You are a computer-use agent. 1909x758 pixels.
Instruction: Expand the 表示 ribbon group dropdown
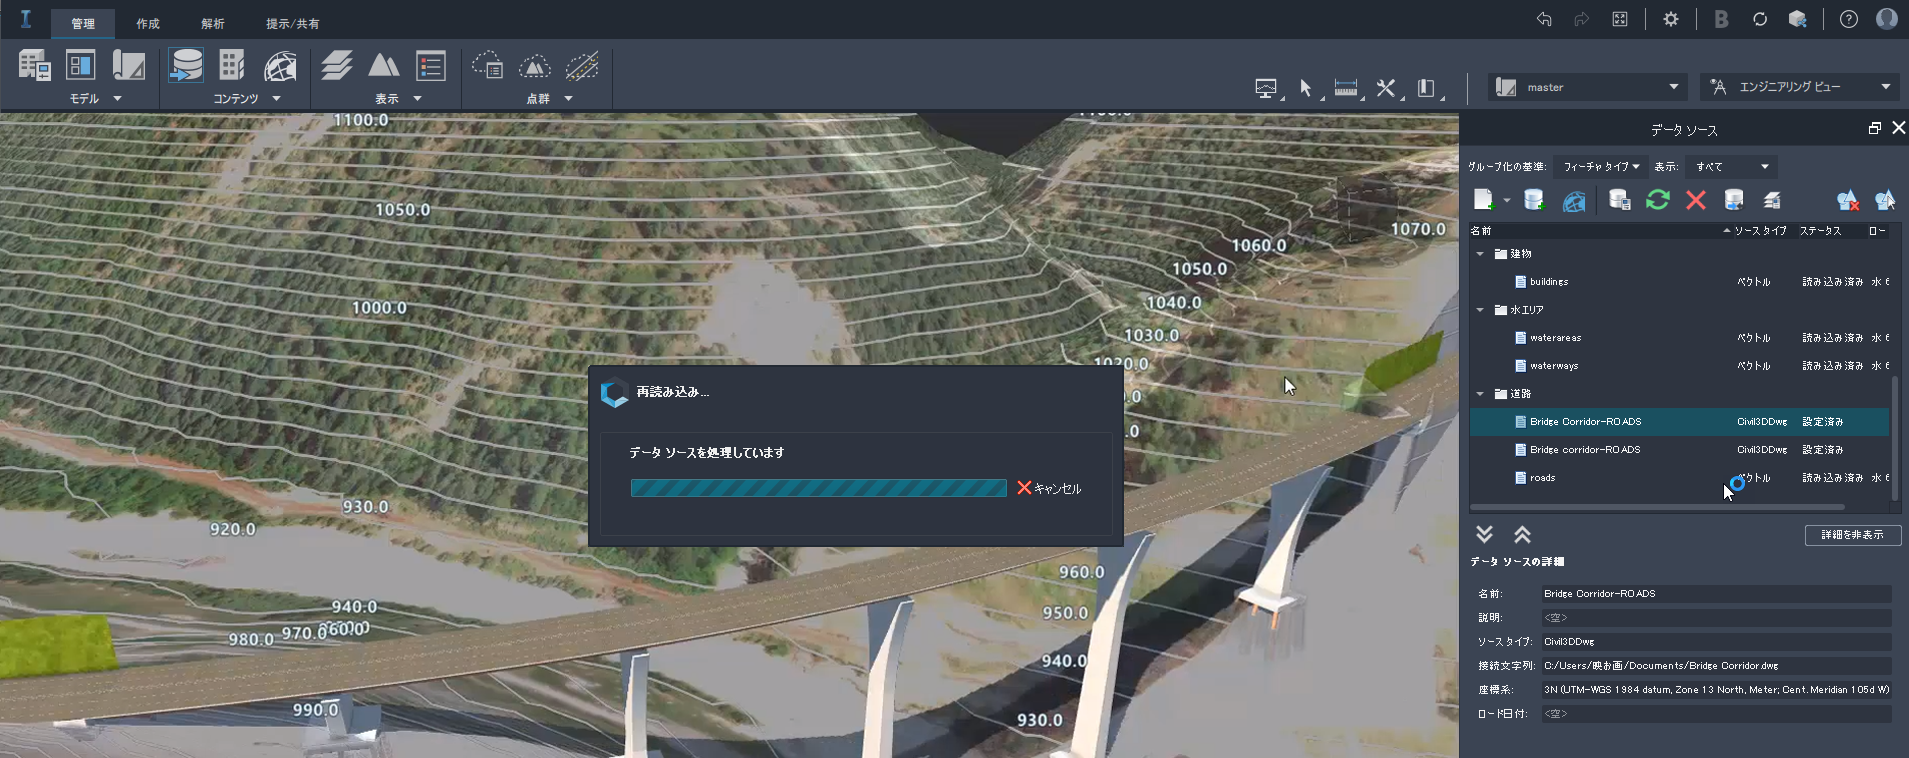pyautogui.click(x=417, y=99)
